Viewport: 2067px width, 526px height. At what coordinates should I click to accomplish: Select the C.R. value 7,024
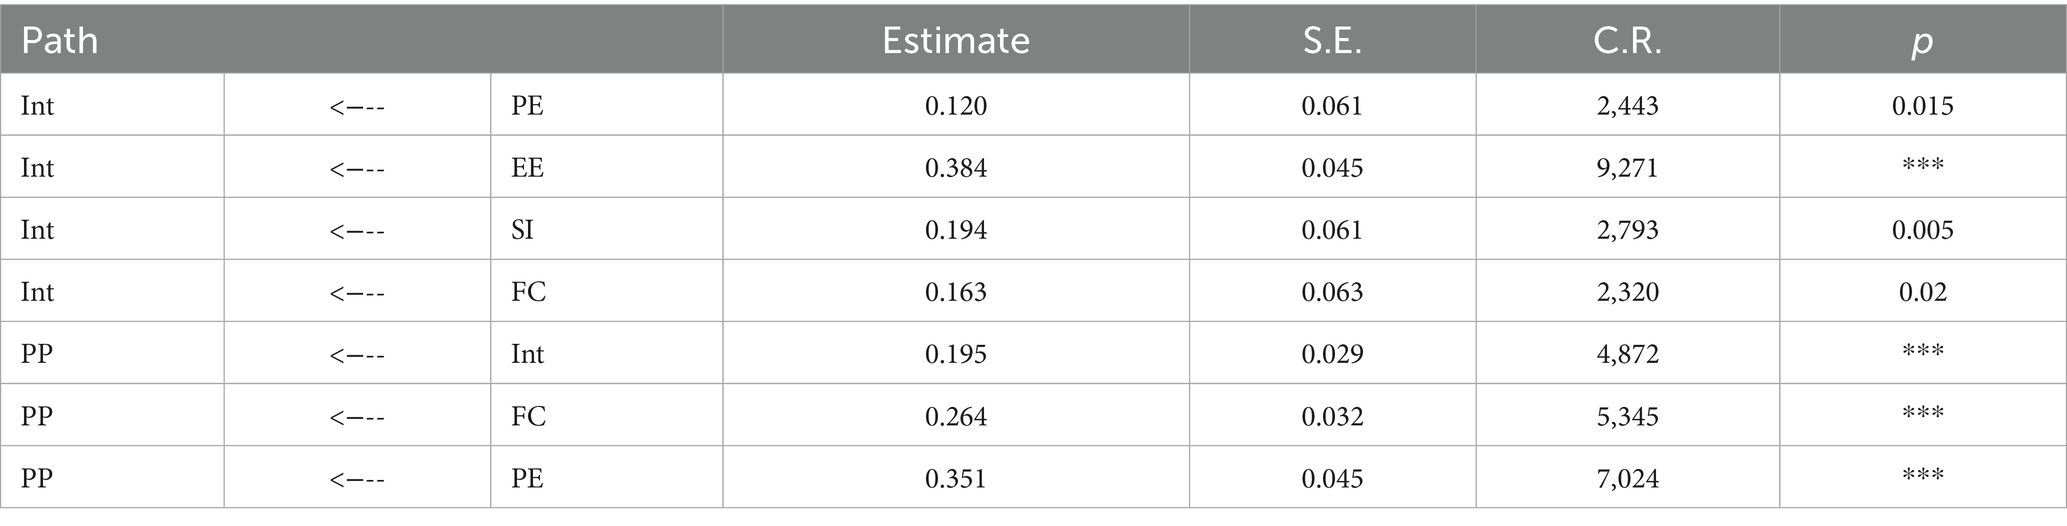click(1627, 479)
